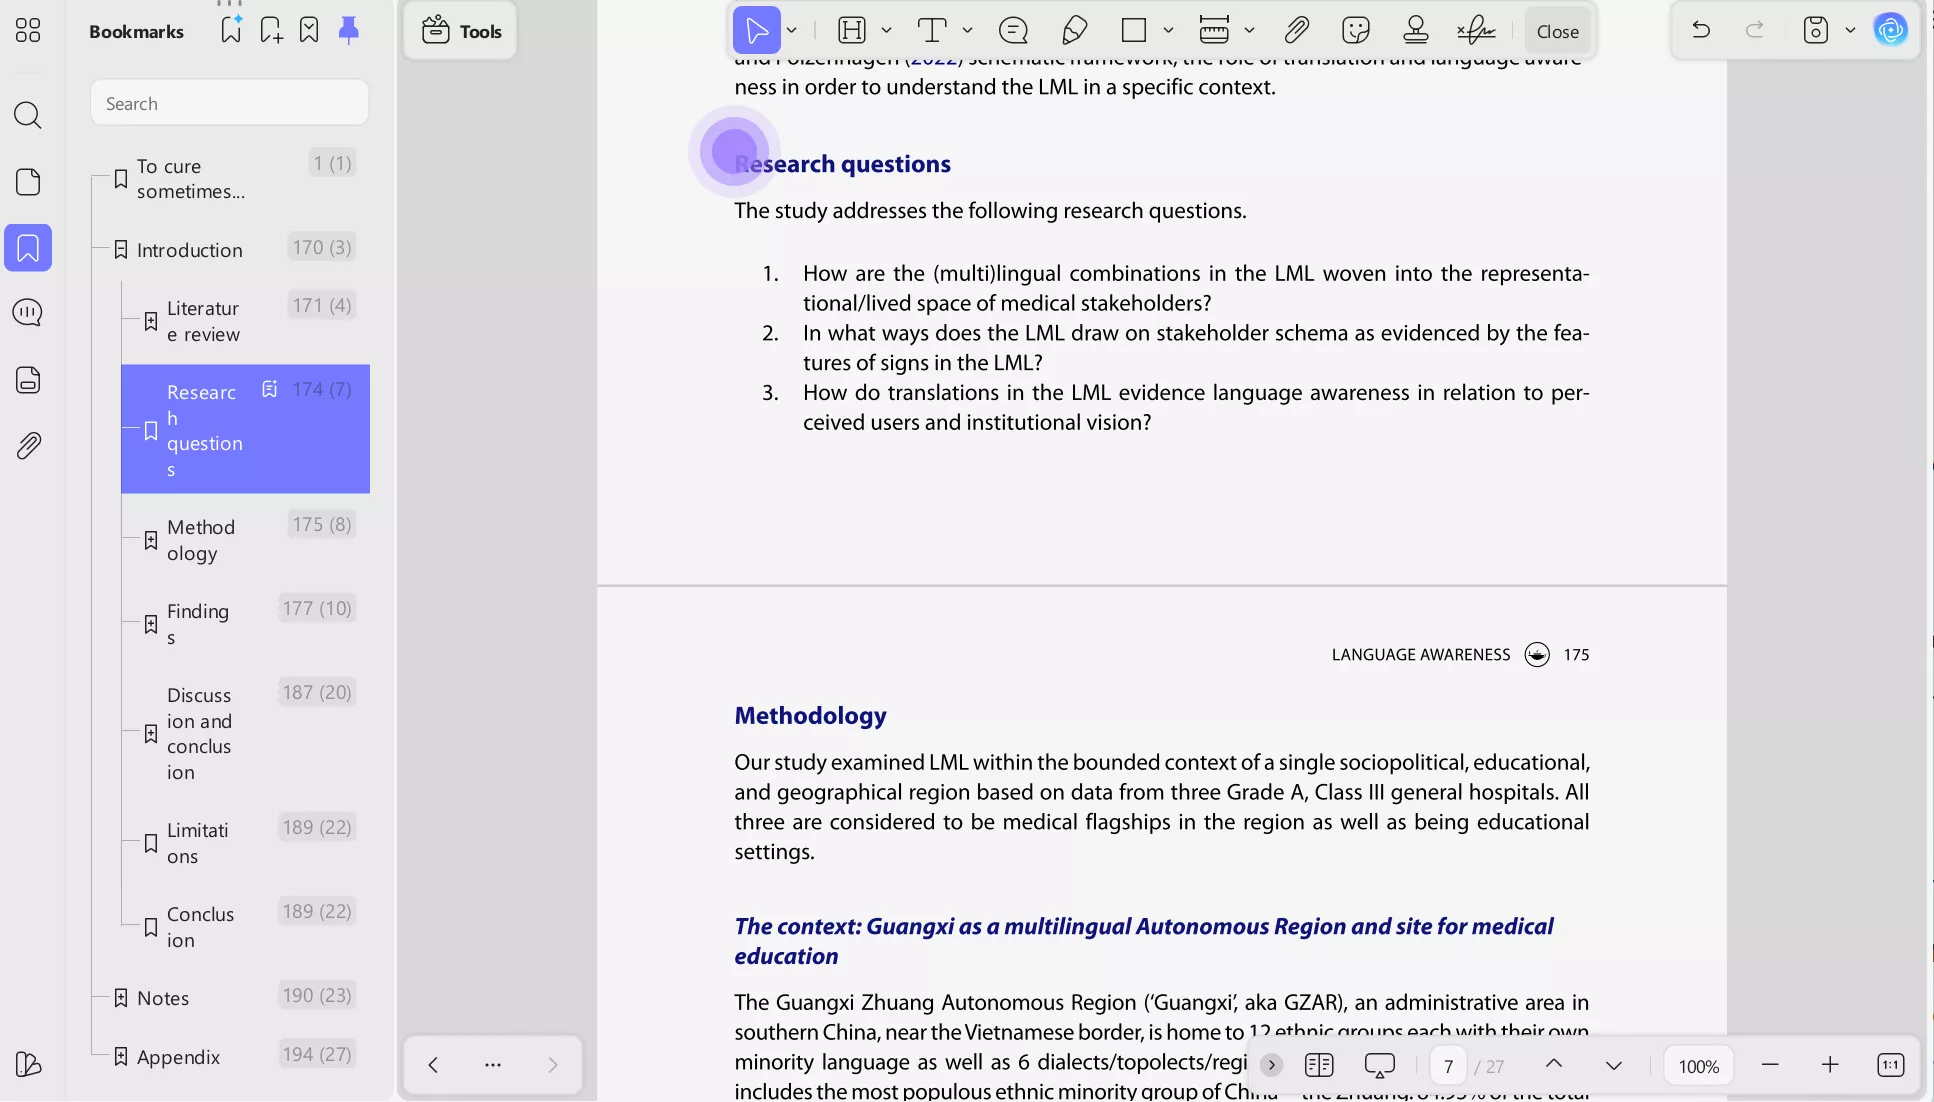Select the Signature tool
The image size is (1934, 1102).
pyautogui.click(x=1476, y=30)
